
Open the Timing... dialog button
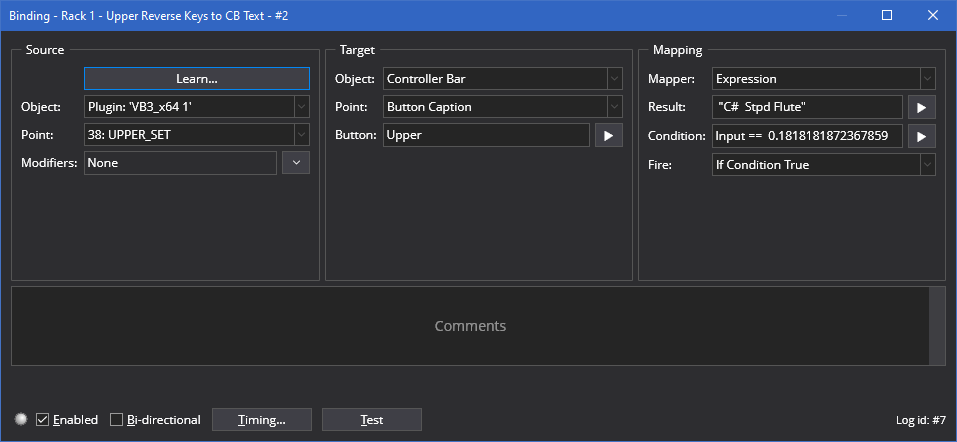[x=262, y=420]
